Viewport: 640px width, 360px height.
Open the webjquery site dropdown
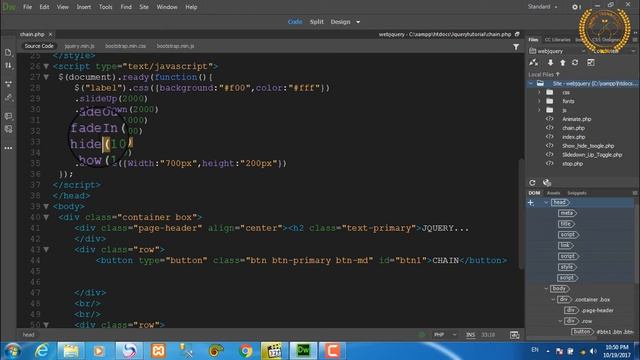(x=557, y=51)
